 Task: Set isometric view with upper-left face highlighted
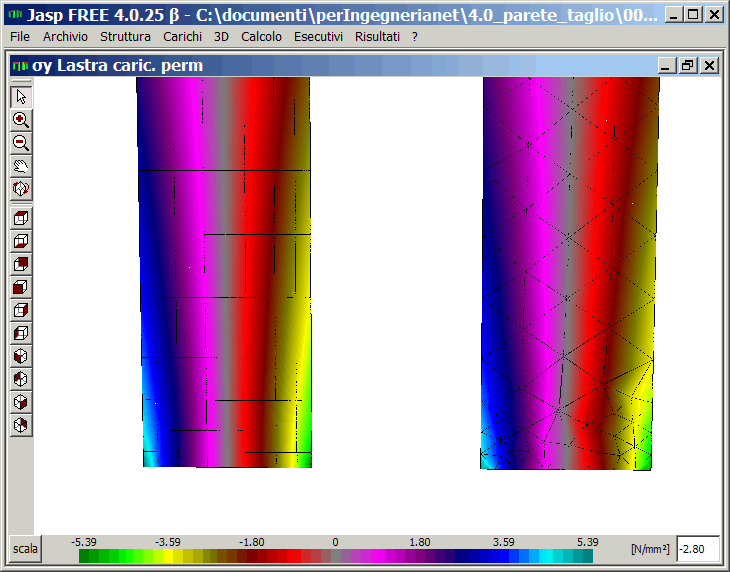tap(21, 379)
